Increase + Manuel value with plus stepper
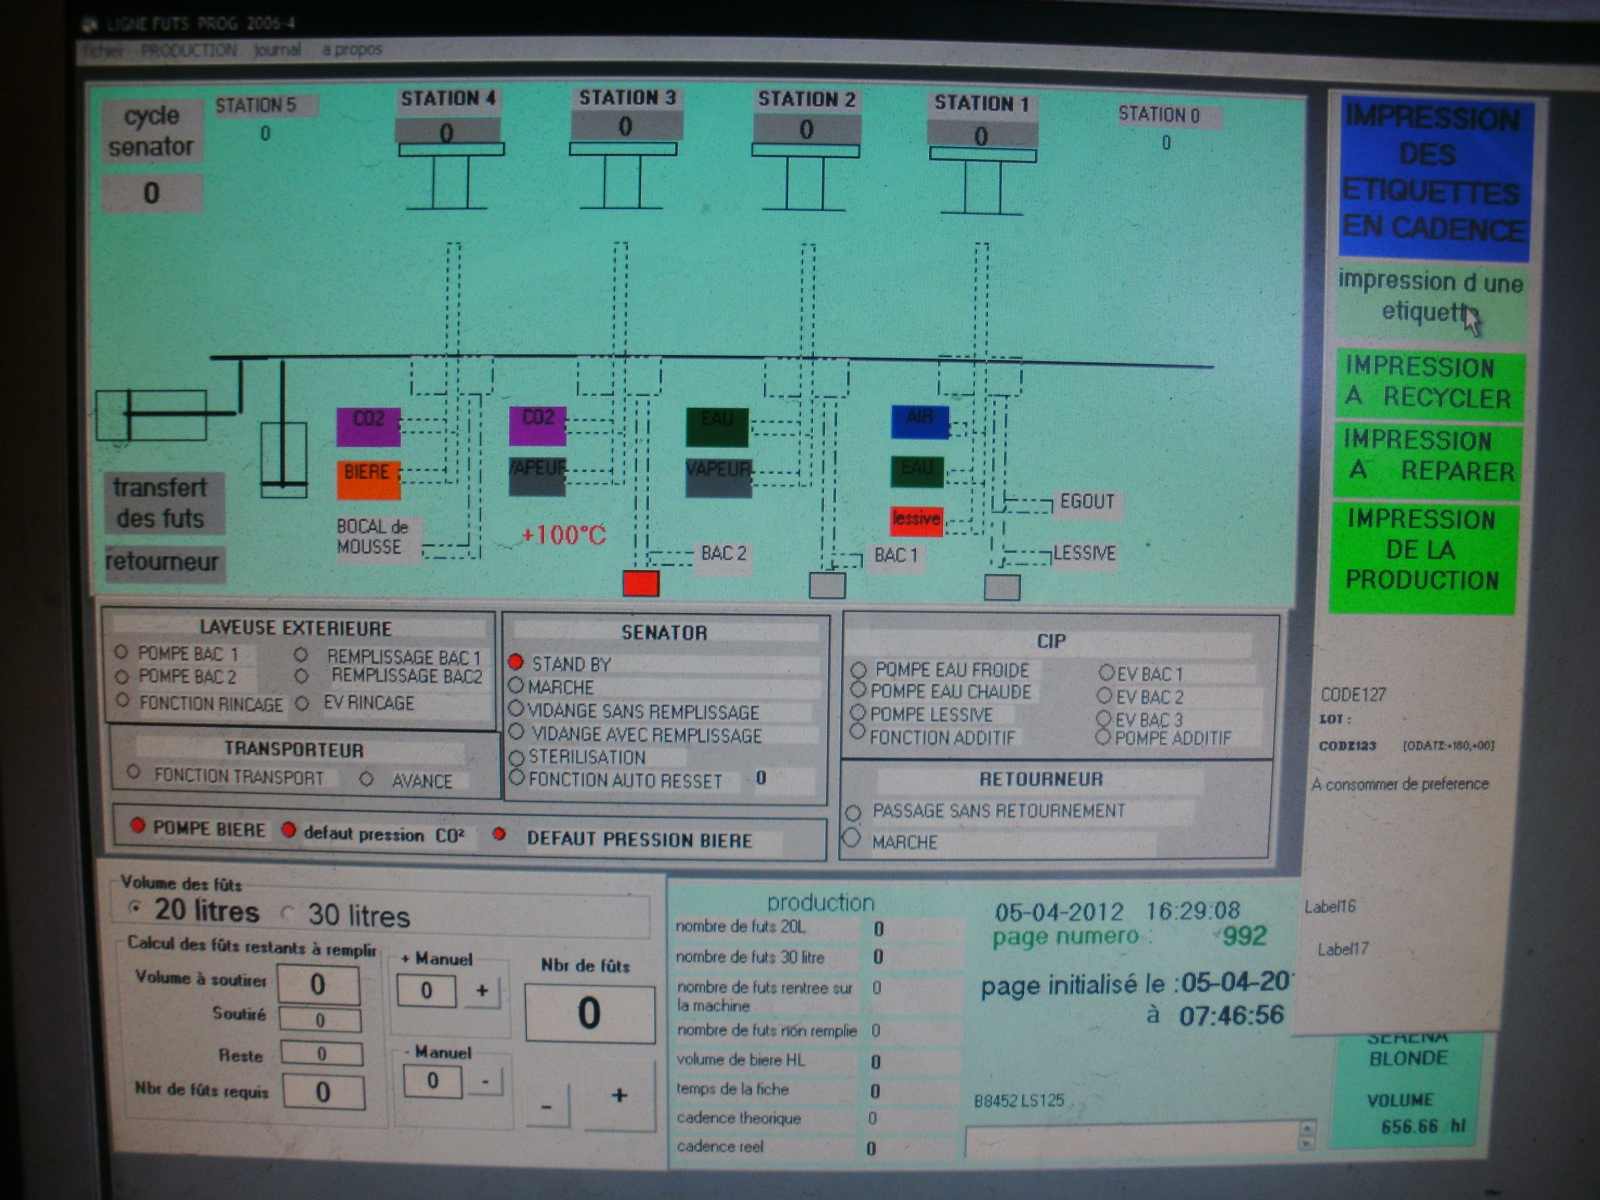Image resolution: width=1600 pixels, height=1200 pixels. point(482,991)
